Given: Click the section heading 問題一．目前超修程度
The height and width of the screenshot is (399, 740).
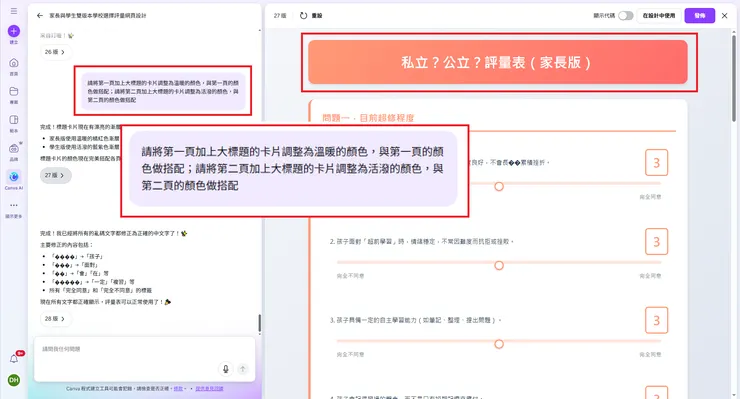Looking at the screenshot, I should [368, 118].
